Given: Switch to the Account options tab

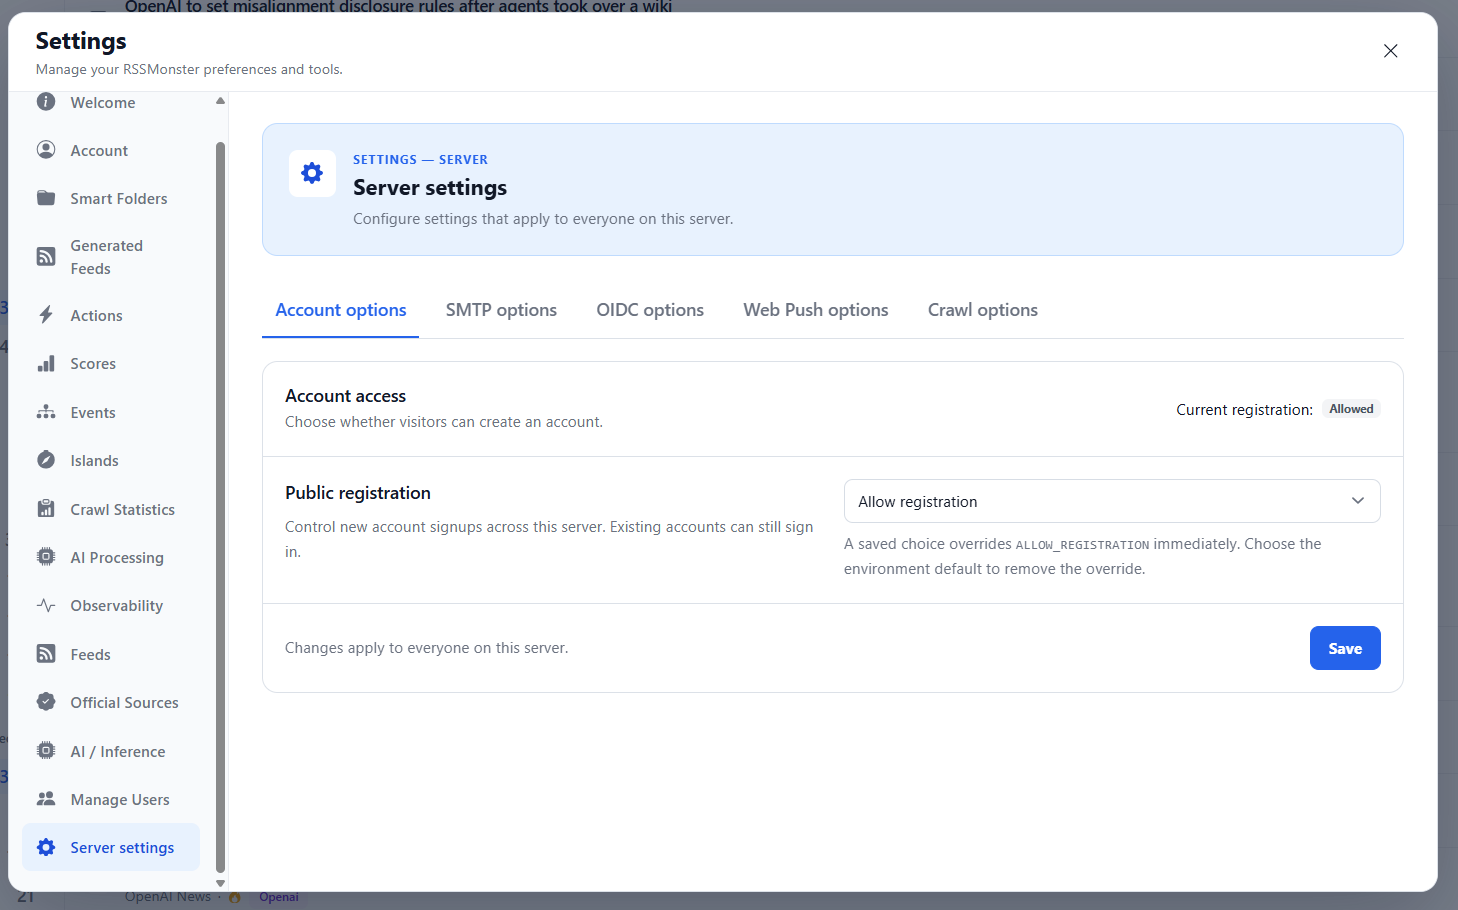Looking at the screenshot, I should click(341, 310).
